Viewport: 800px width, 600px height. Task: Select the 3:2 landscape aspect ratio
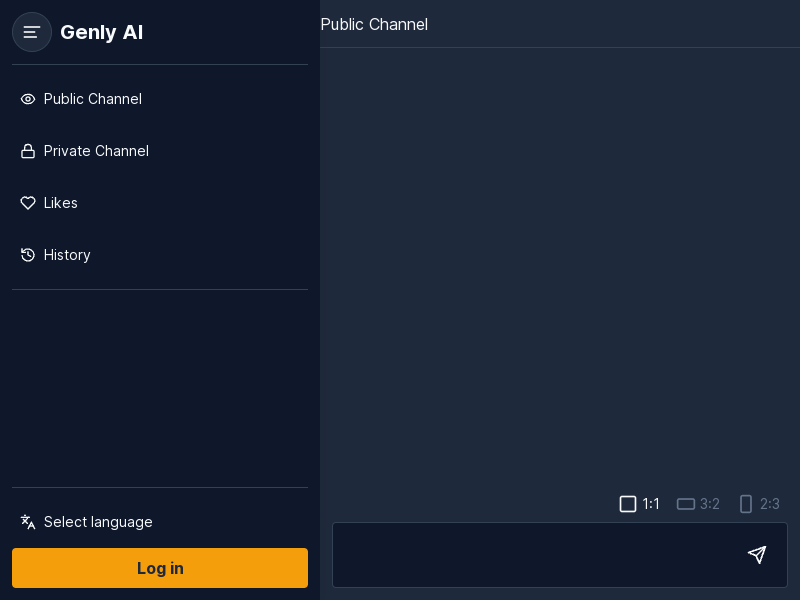698,504
